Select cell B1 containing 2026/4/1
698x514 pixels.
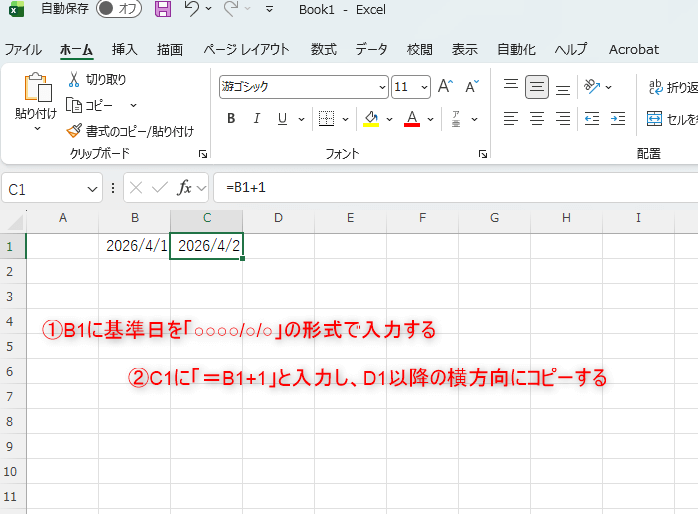pyautogui.click(x=134, y=246)
